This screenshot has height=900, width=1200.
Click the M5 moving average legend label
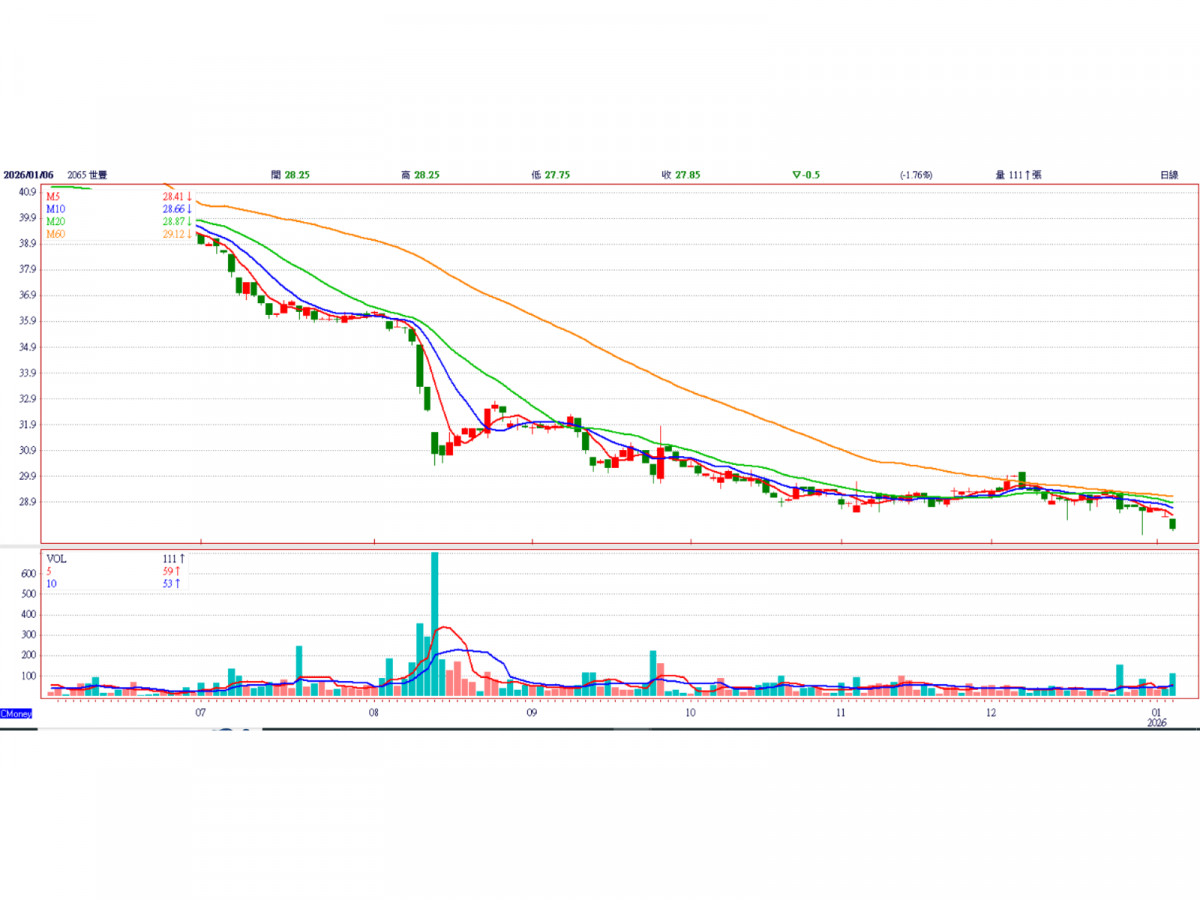53,197
